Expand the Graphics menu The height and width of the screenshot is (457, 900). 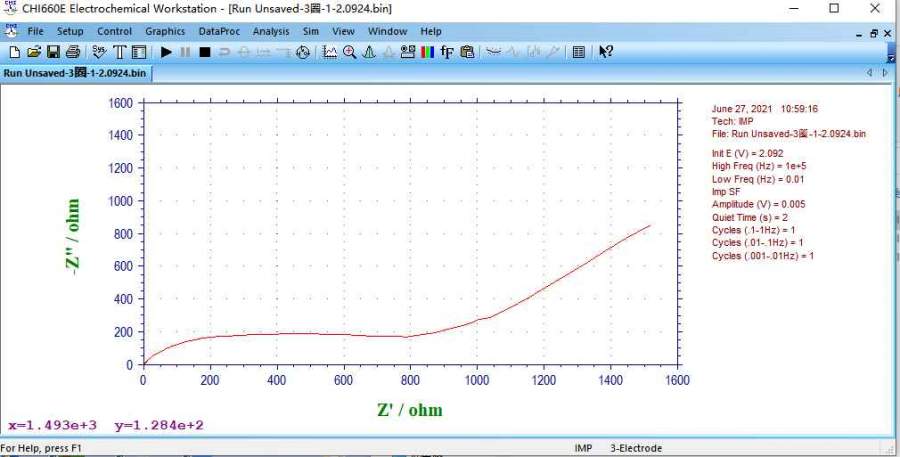165,31
